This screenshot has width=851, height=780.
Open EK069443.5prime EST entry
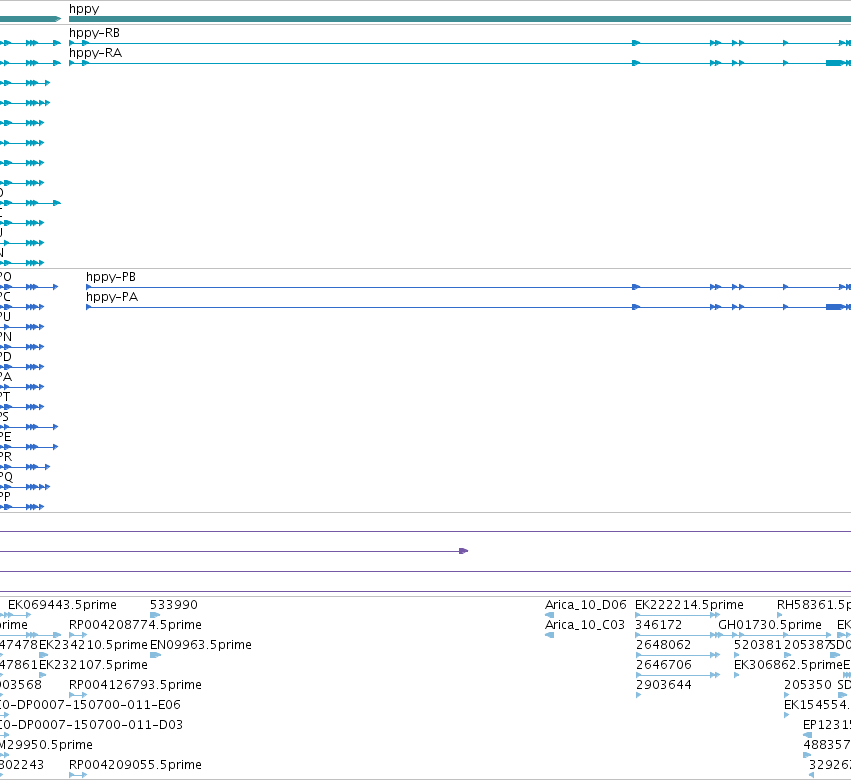click(x=62, y=605)
